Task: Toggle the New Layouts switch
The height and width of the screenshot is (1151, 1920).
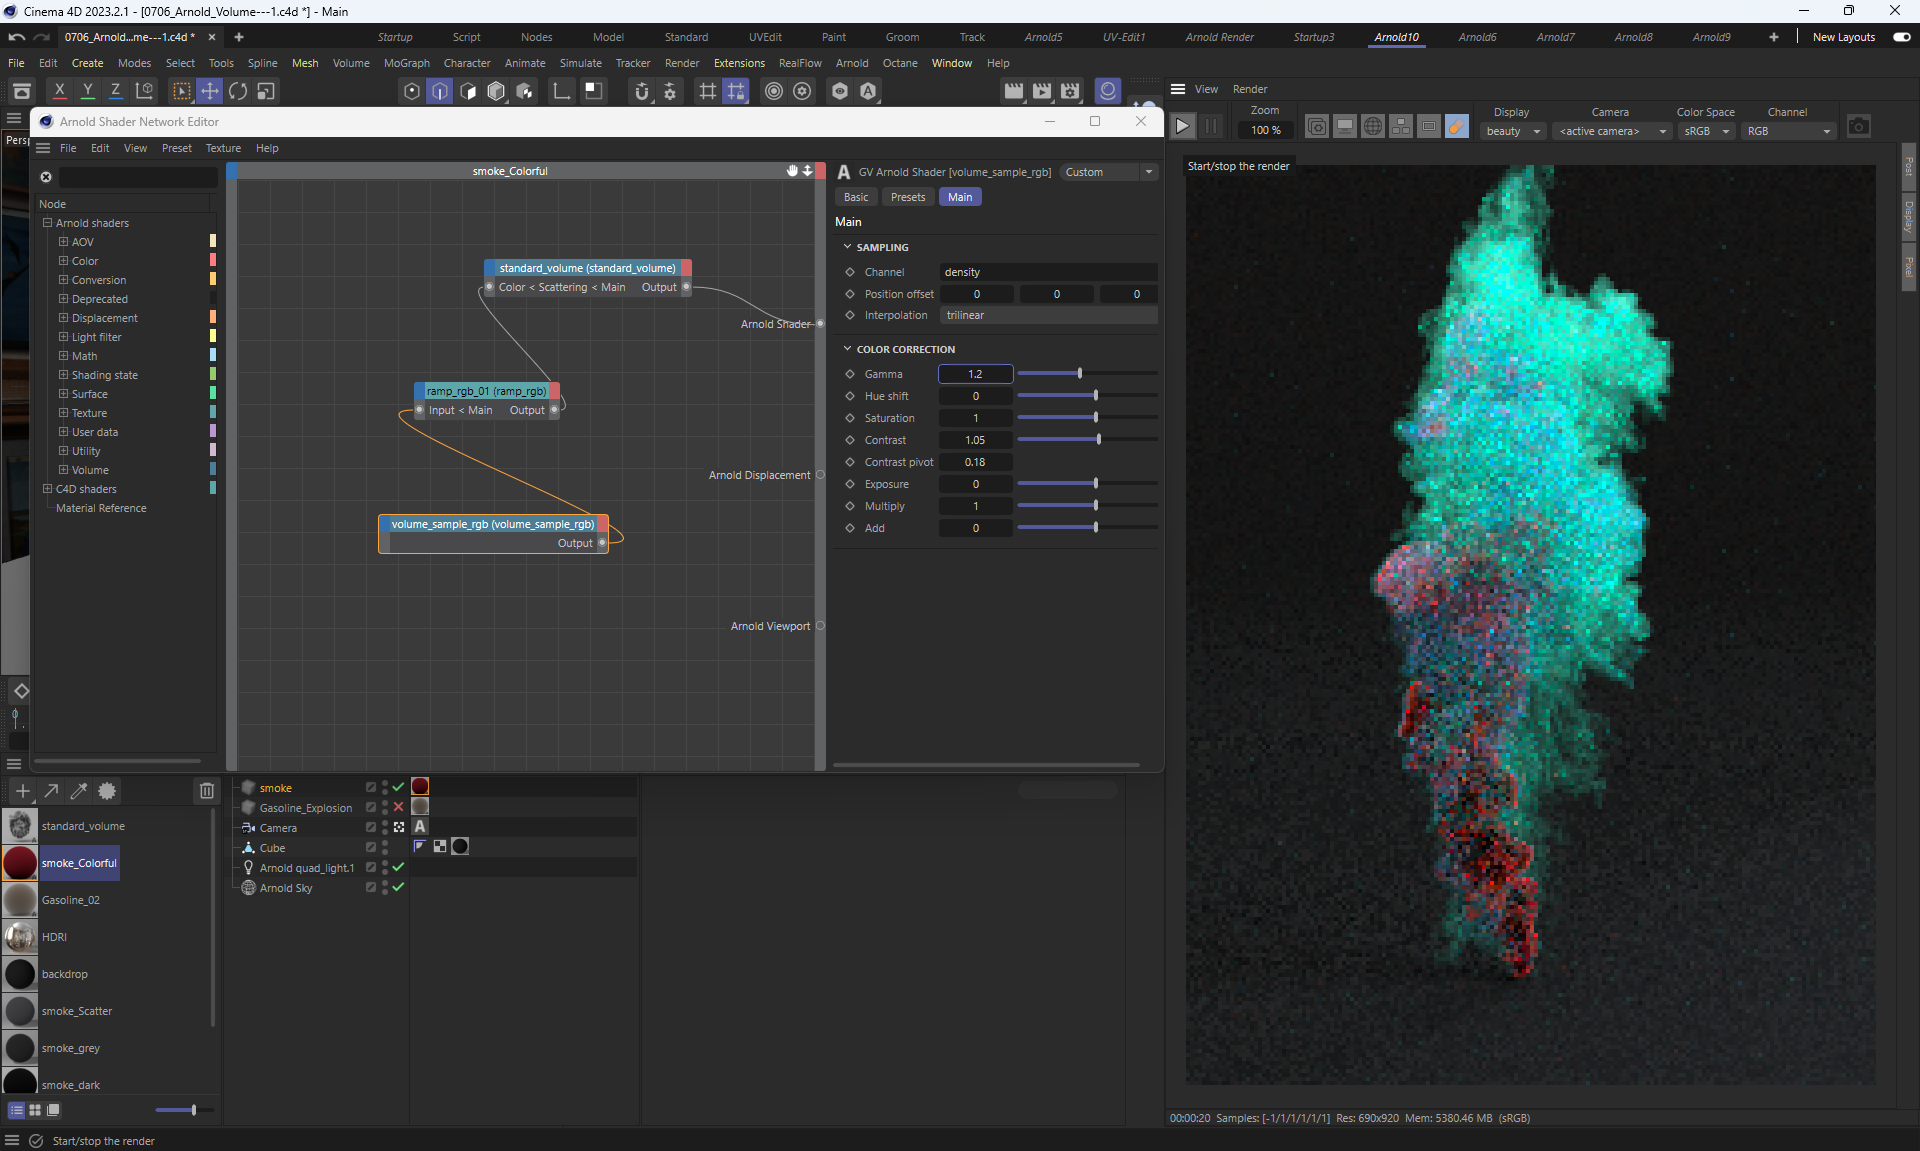Action: tap(1901, 37)
